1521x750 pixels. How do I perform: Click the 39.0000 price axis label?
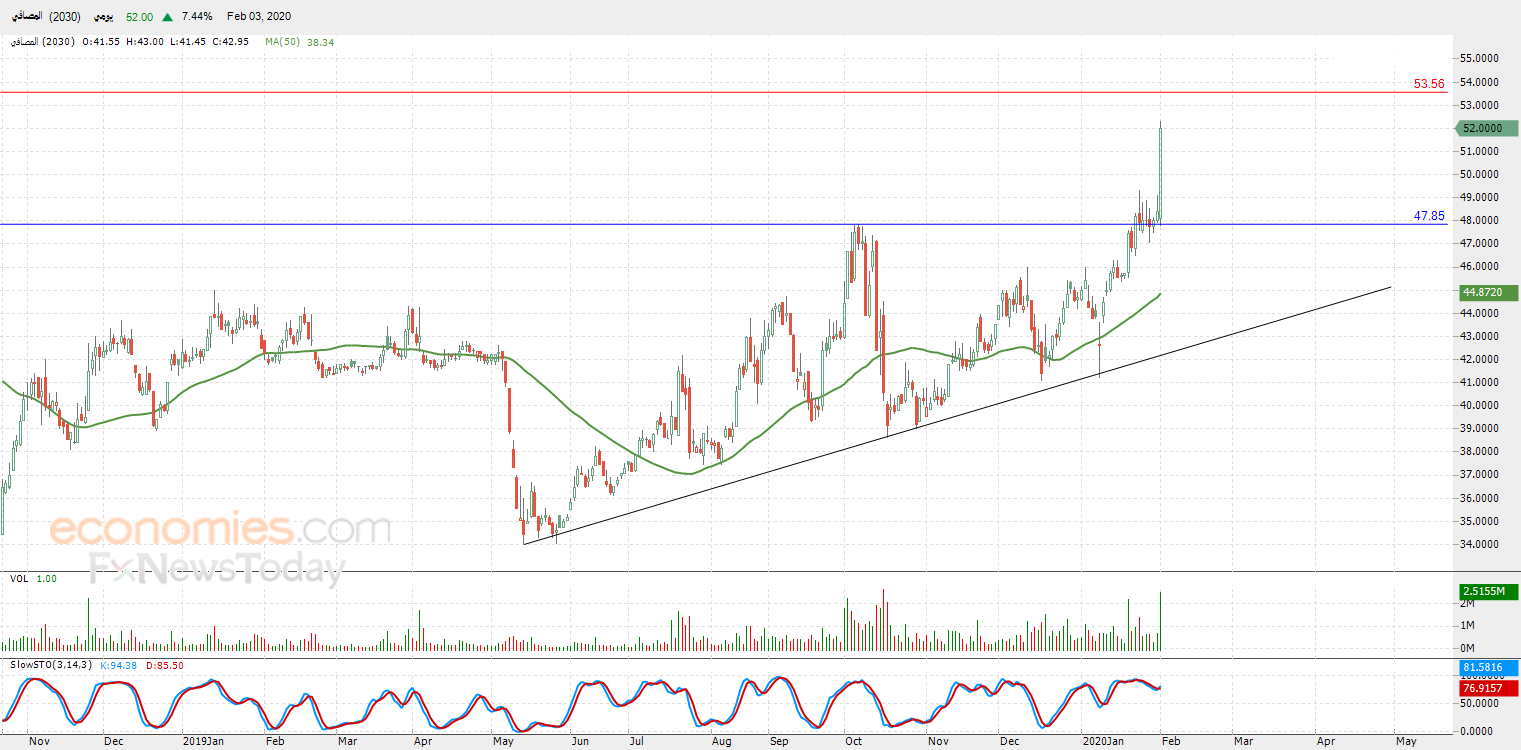(x=1479, y=428)
